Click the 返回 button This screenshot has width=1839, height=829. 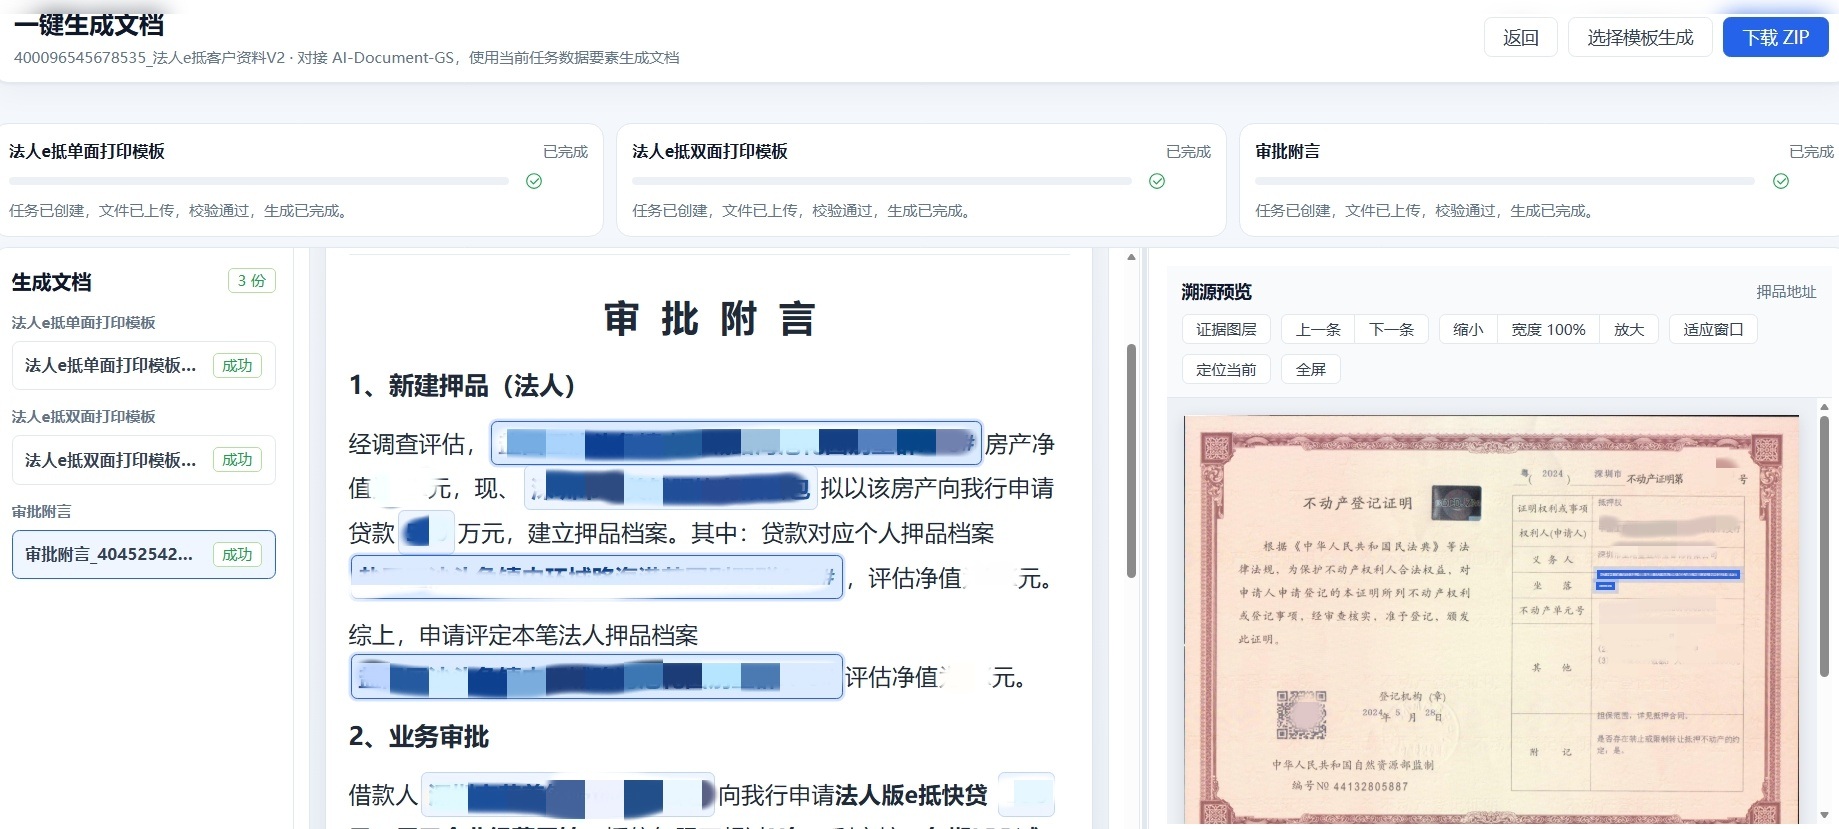tap(1520, 38)
